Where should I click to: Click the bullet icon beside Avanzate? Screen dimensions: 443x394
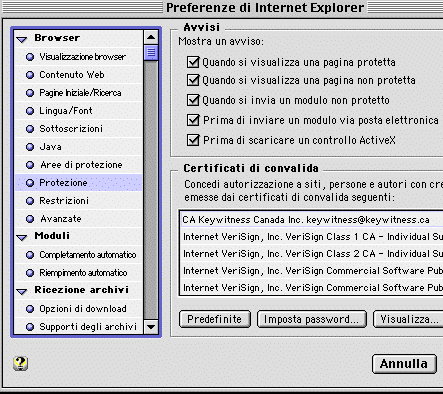[x=30, y=219]
